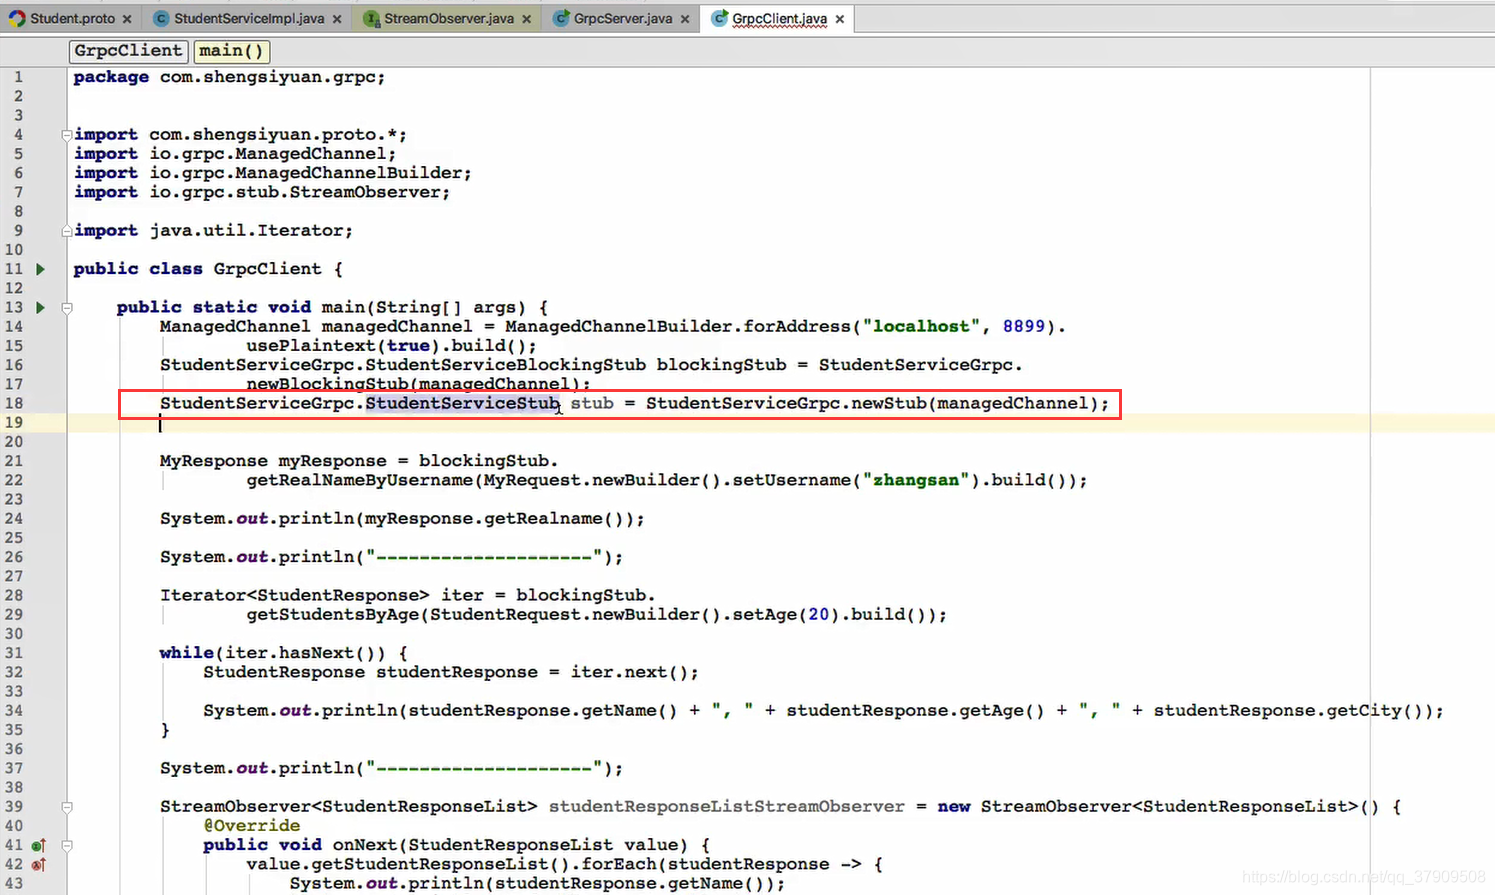Open the override gutter marker on line 42

tap(39, 864)
